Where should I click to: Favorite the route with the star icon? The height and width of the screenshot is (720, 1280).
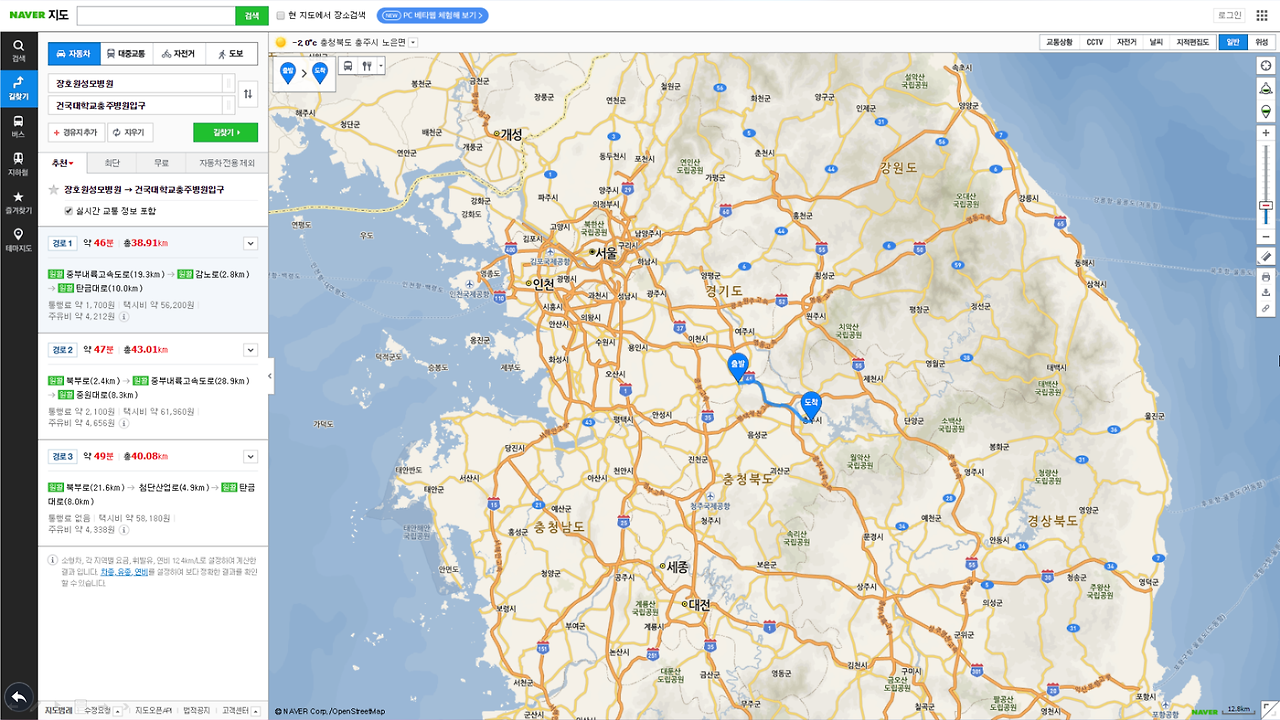click(x=54, y=189)
